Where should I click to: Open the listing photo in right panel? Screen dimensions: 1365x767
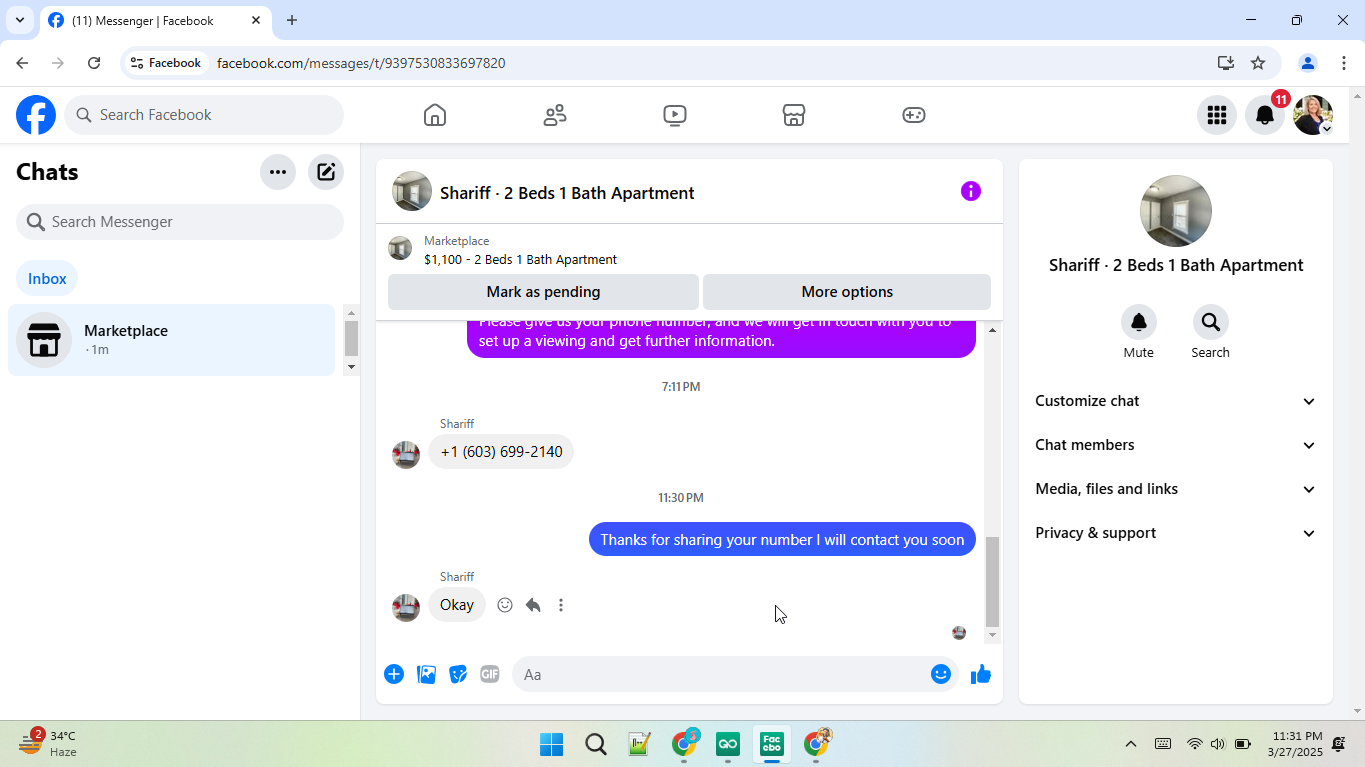1176,211
